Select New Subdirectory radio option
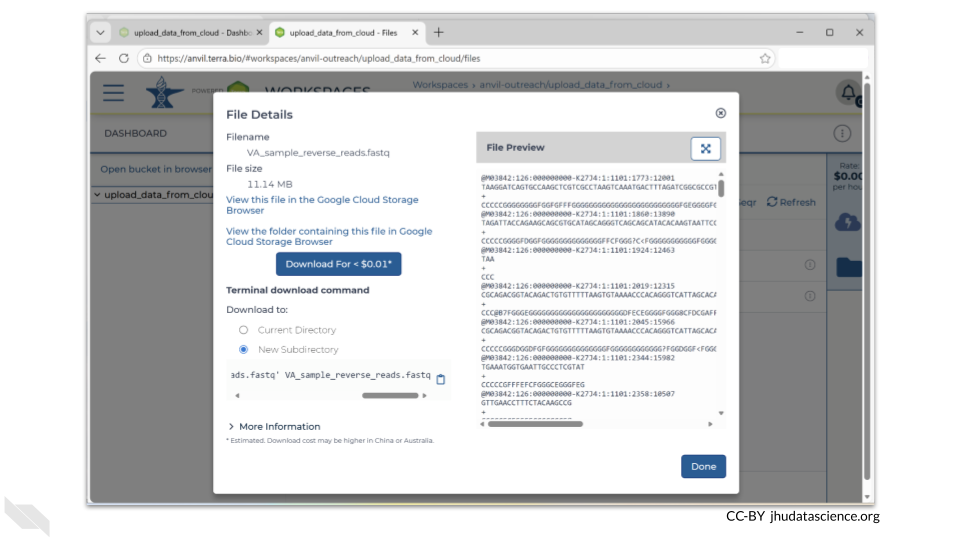The width and height of the screenshot is (960, 540). coord(244,350)
